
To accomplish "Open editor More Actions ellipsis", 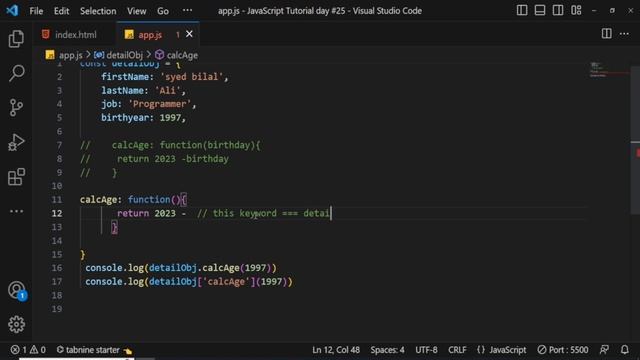I will pos(624,34).
